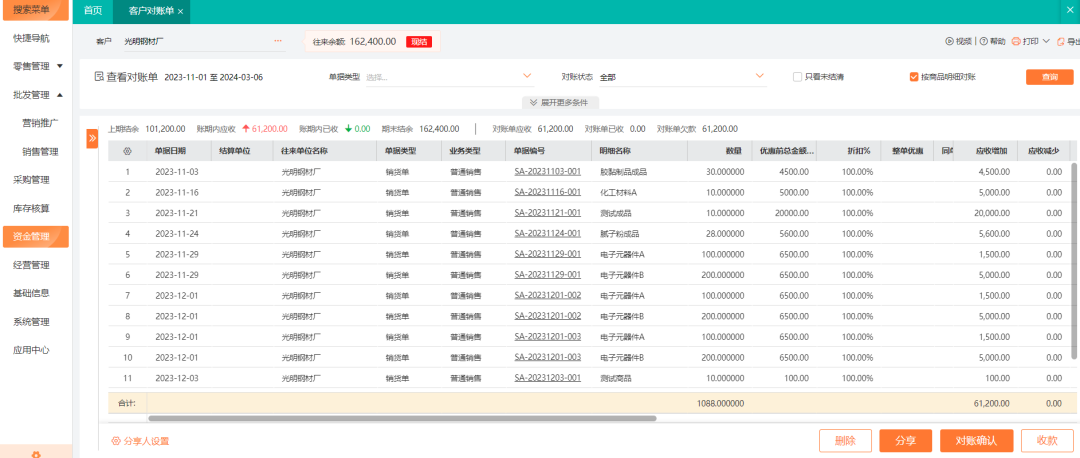Enable 只看未结清 checkbox
The image size is (1080, 458).
point(798,76)
